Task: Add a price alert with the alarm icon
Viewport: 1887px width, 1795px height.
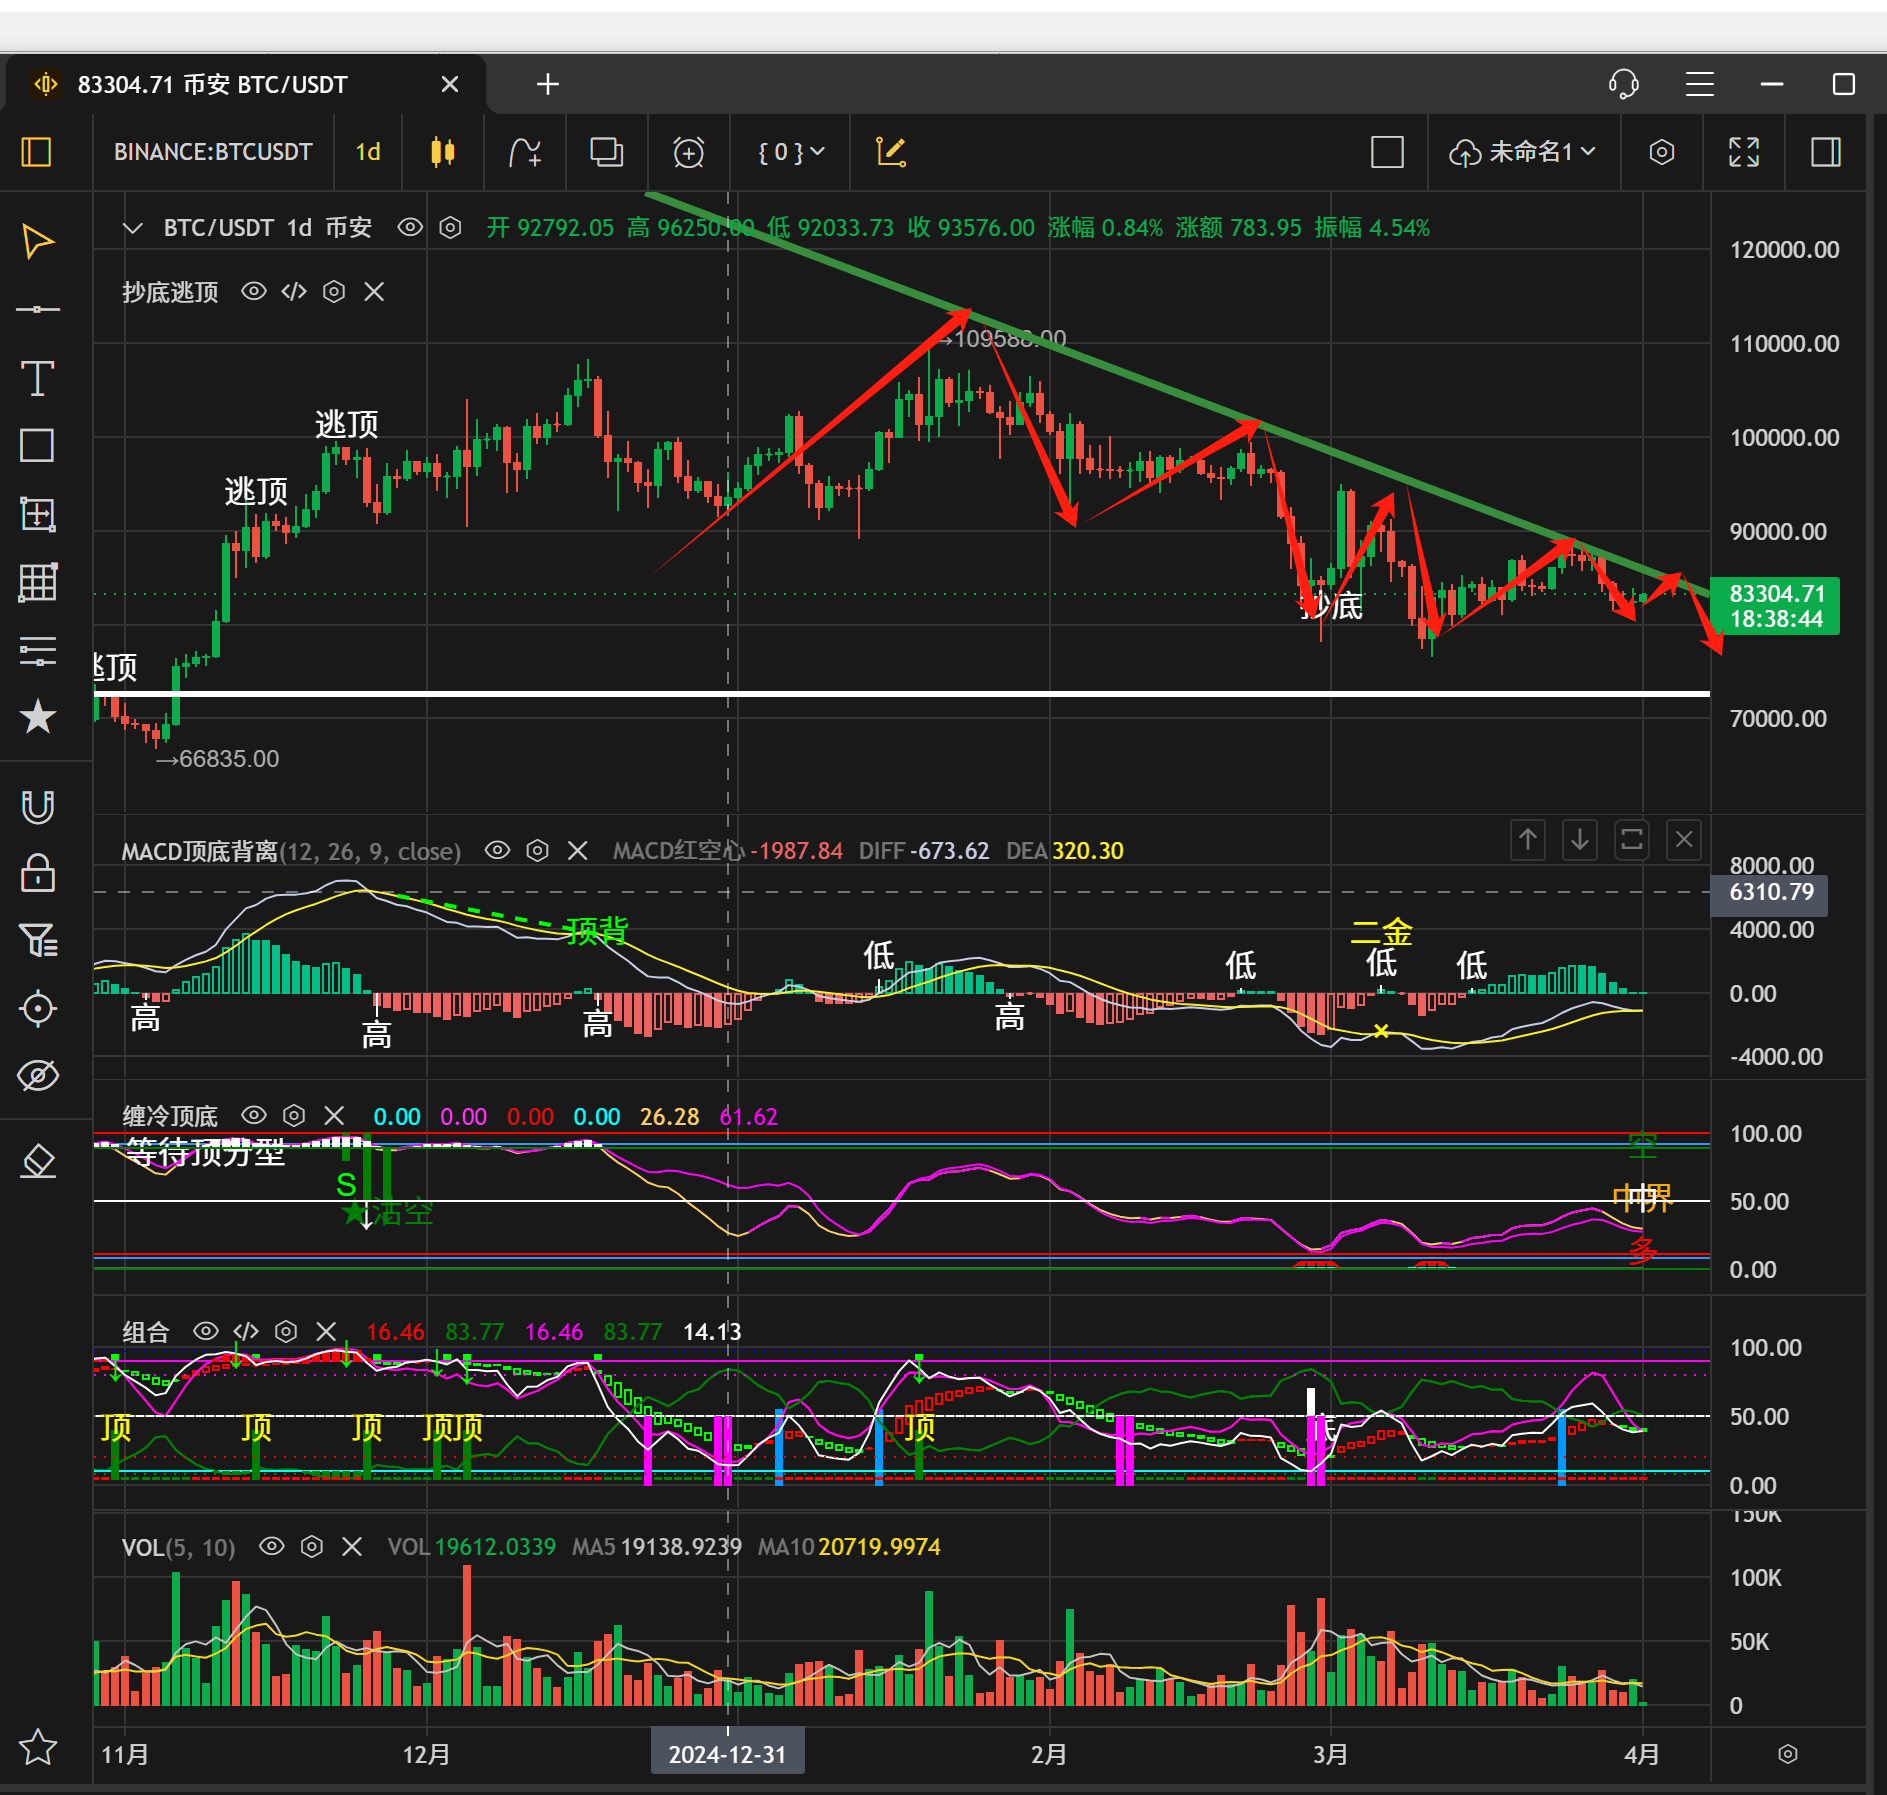Action: 689,152
